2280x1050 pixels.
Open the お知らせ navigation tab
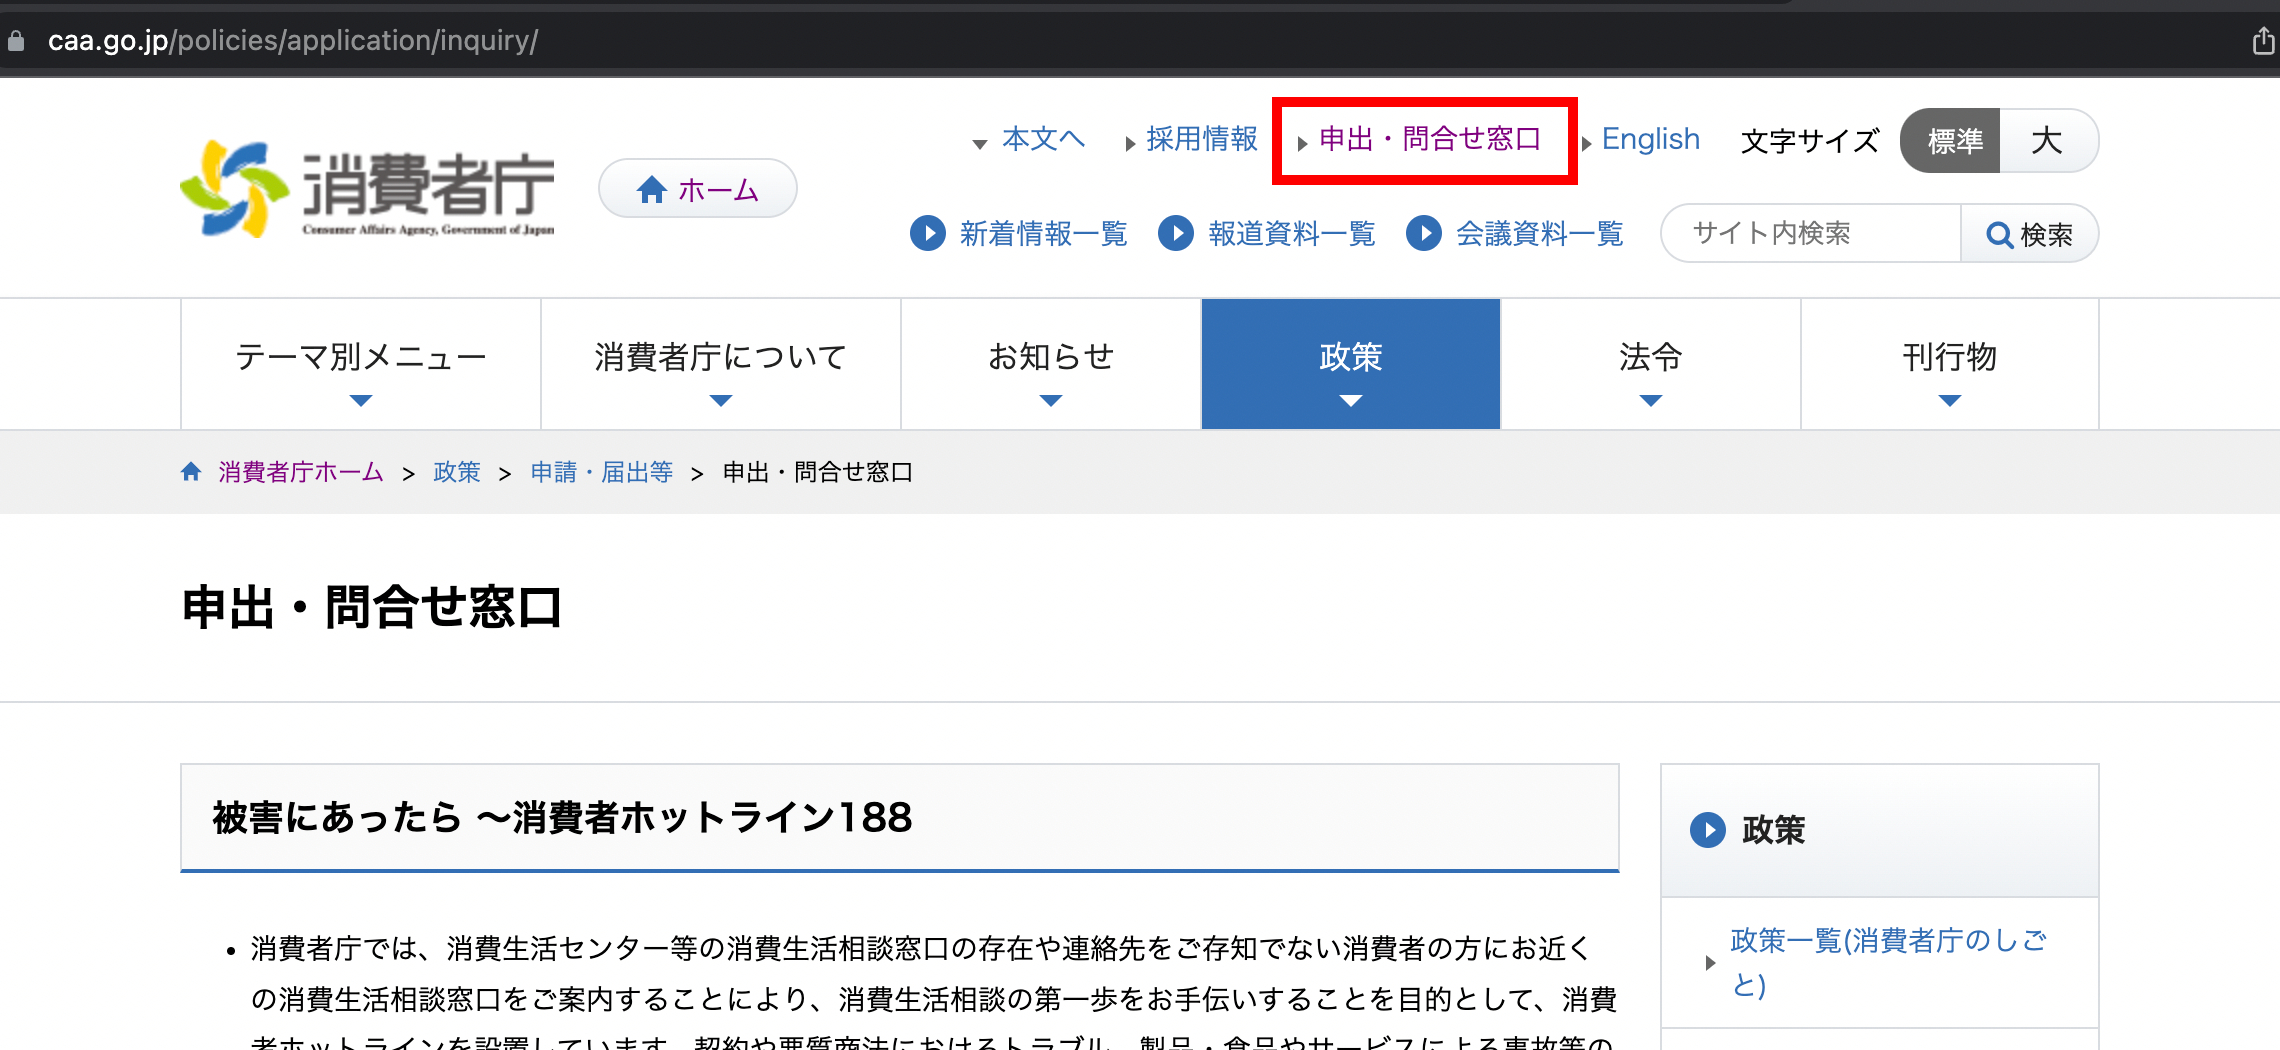1050,355
